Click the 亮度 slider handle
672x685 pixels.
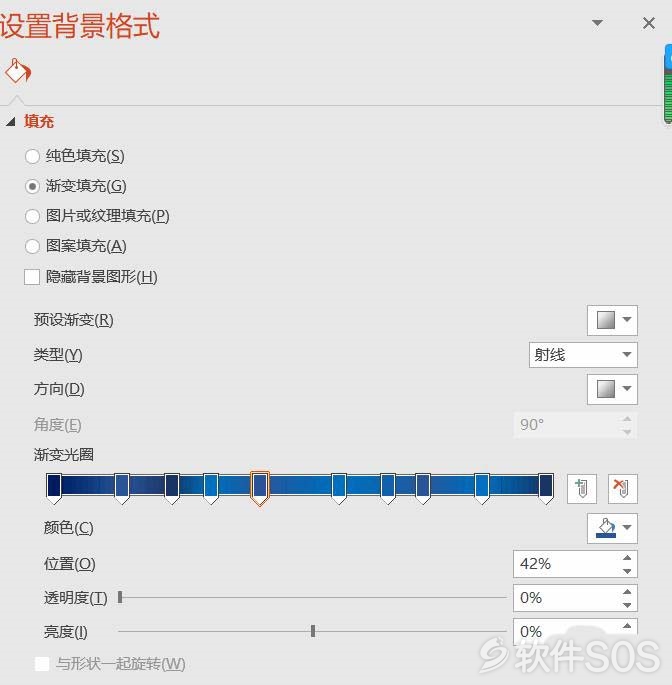313,631
